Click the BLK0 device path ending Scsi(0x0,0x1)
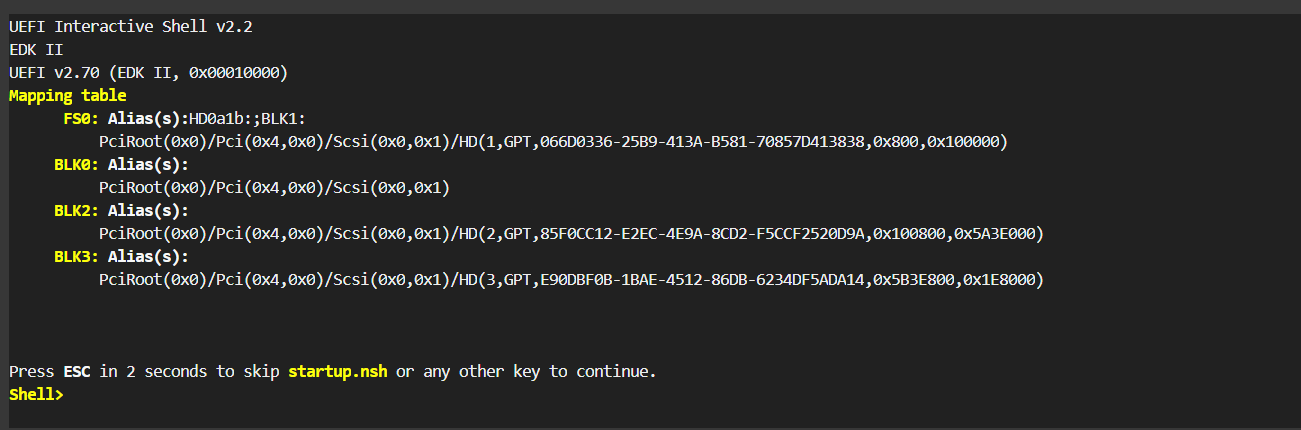Image resolution: width=1301 pixels, height=430 pixels. [x=275, y=188]
